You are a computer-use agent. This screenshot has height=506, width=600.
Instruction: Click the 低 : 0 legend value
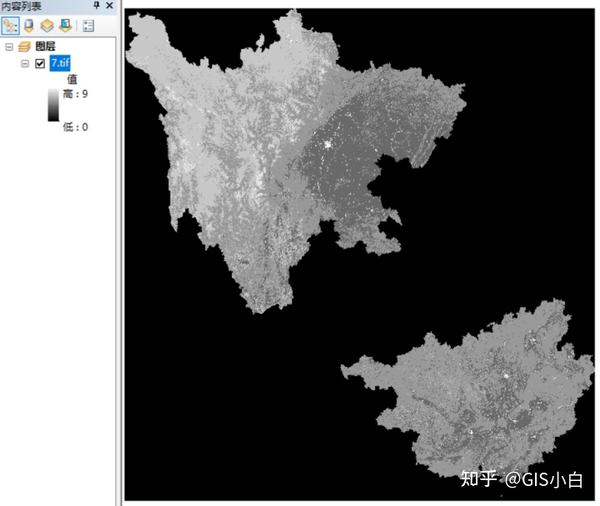click(x=75, y=127)
